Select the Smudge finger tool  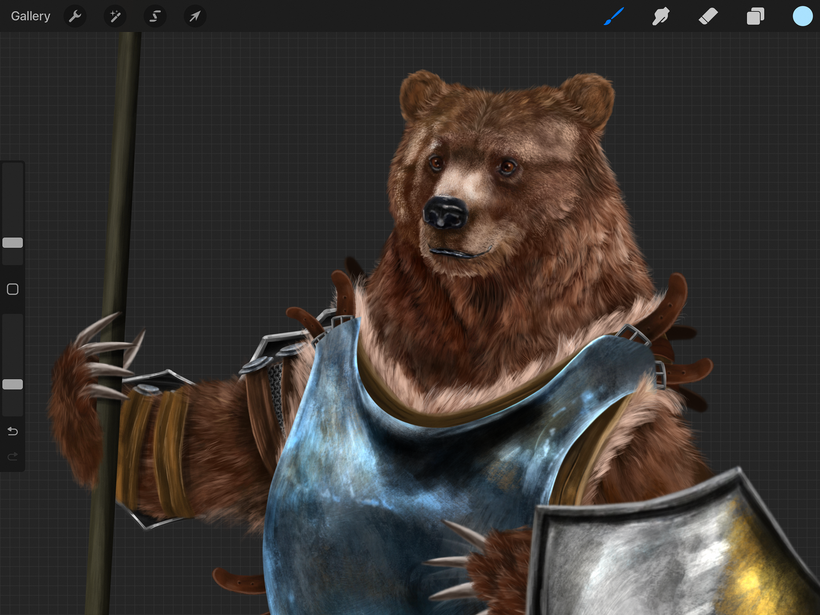pyautogui.click(x=661, y=16)
